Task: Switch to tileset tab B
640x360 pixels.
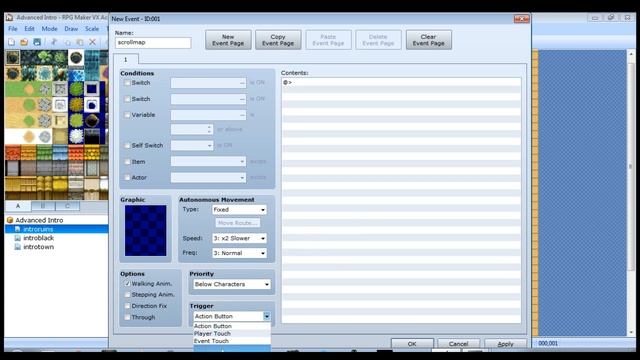Action: (42, 206)
